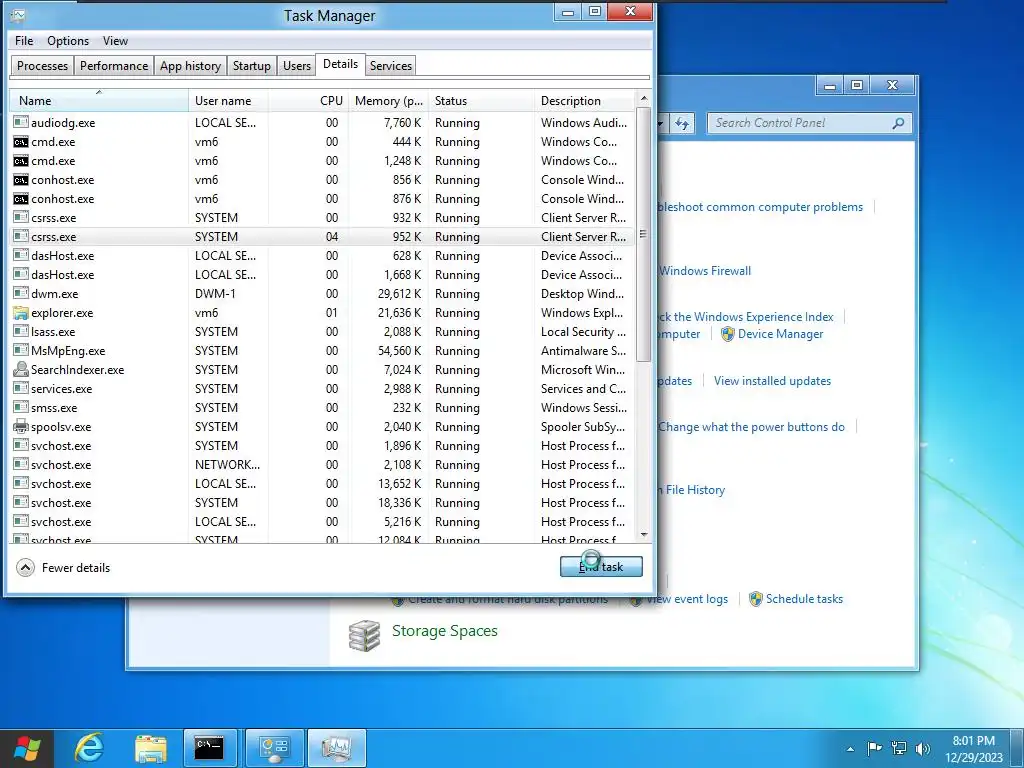Switch to Control Panel taskbar icon
This screenshot has width=1024, height=768.
pos(274,748)
